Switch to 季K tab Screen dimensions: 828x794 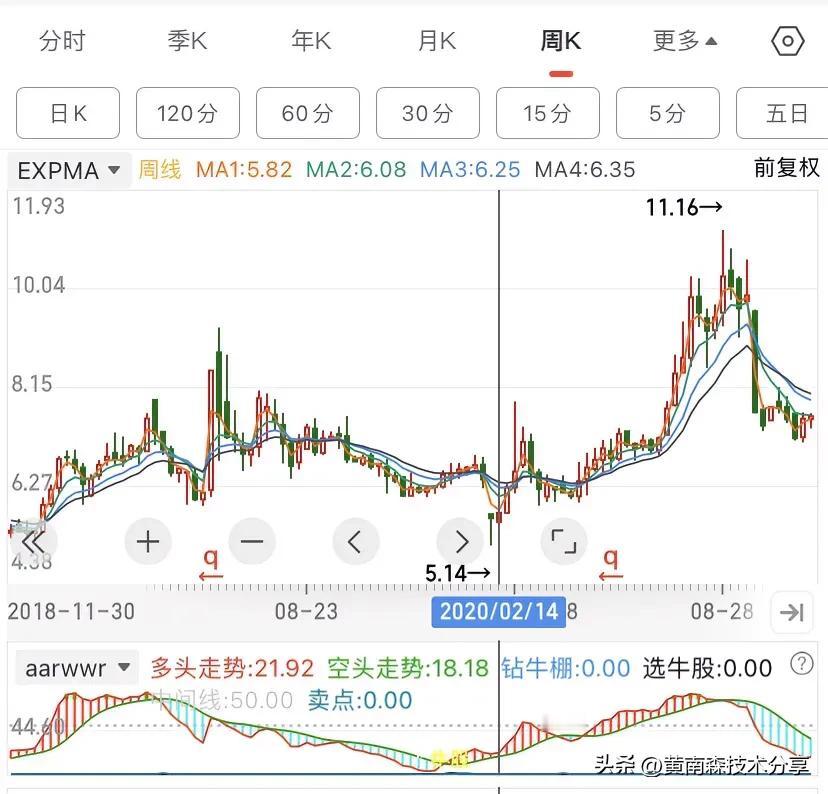(187, 41)
